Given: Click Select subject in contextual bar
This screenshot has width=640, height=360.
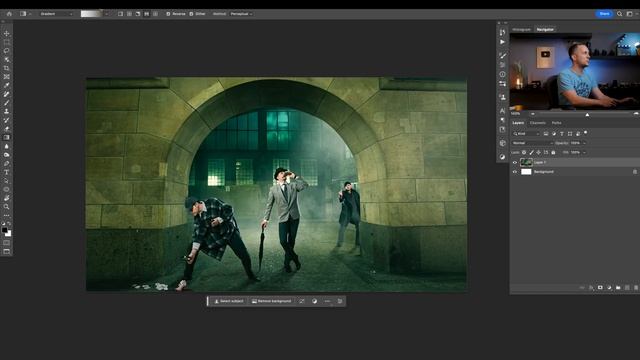Looking at the screenshot, I should [229, 301].
